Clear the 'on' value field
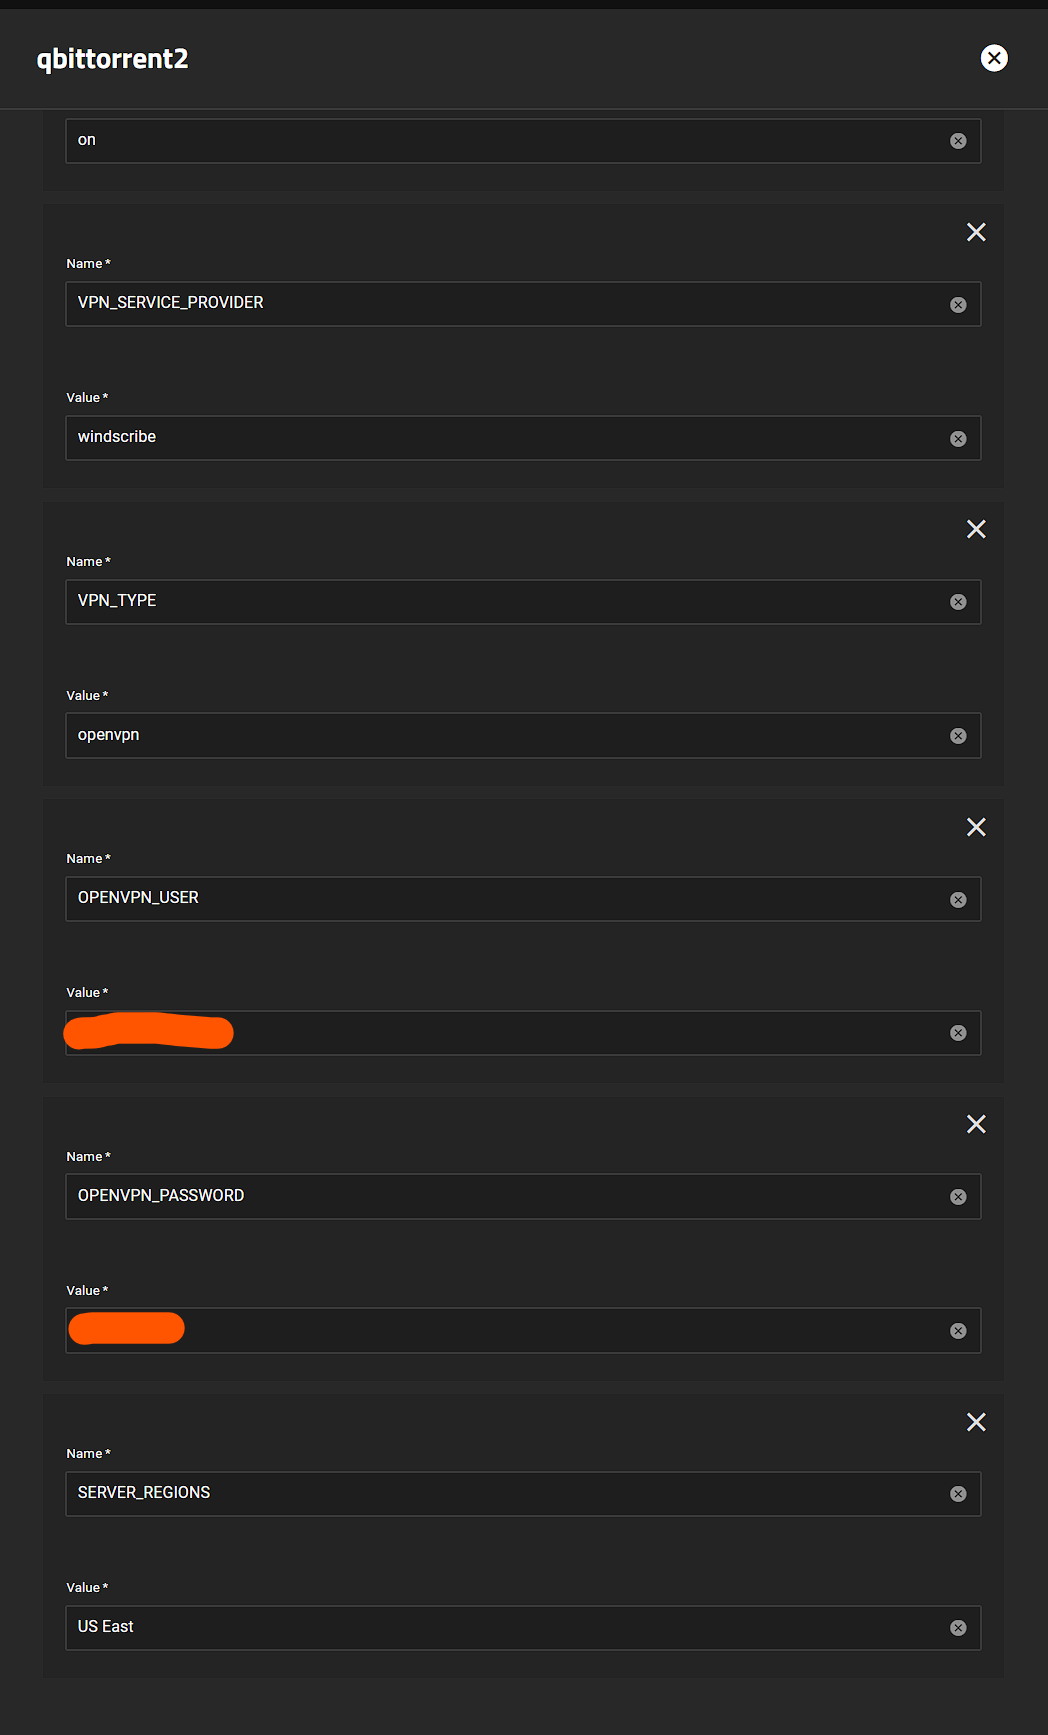Screen dimensions: 1048x1735 [958, 141]
